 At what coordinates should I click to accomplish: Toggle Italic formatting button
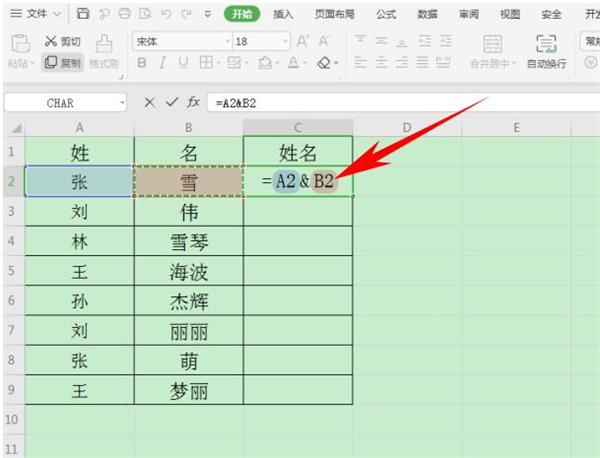coord(163,62)
